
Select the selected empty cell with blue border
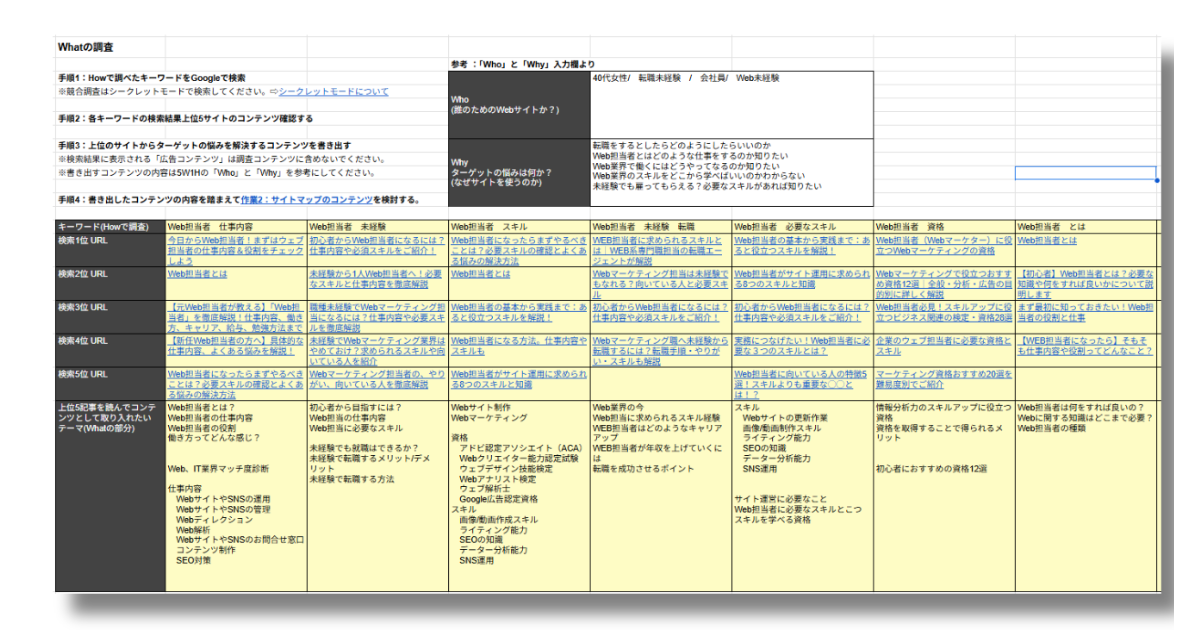pos(1085,173)
